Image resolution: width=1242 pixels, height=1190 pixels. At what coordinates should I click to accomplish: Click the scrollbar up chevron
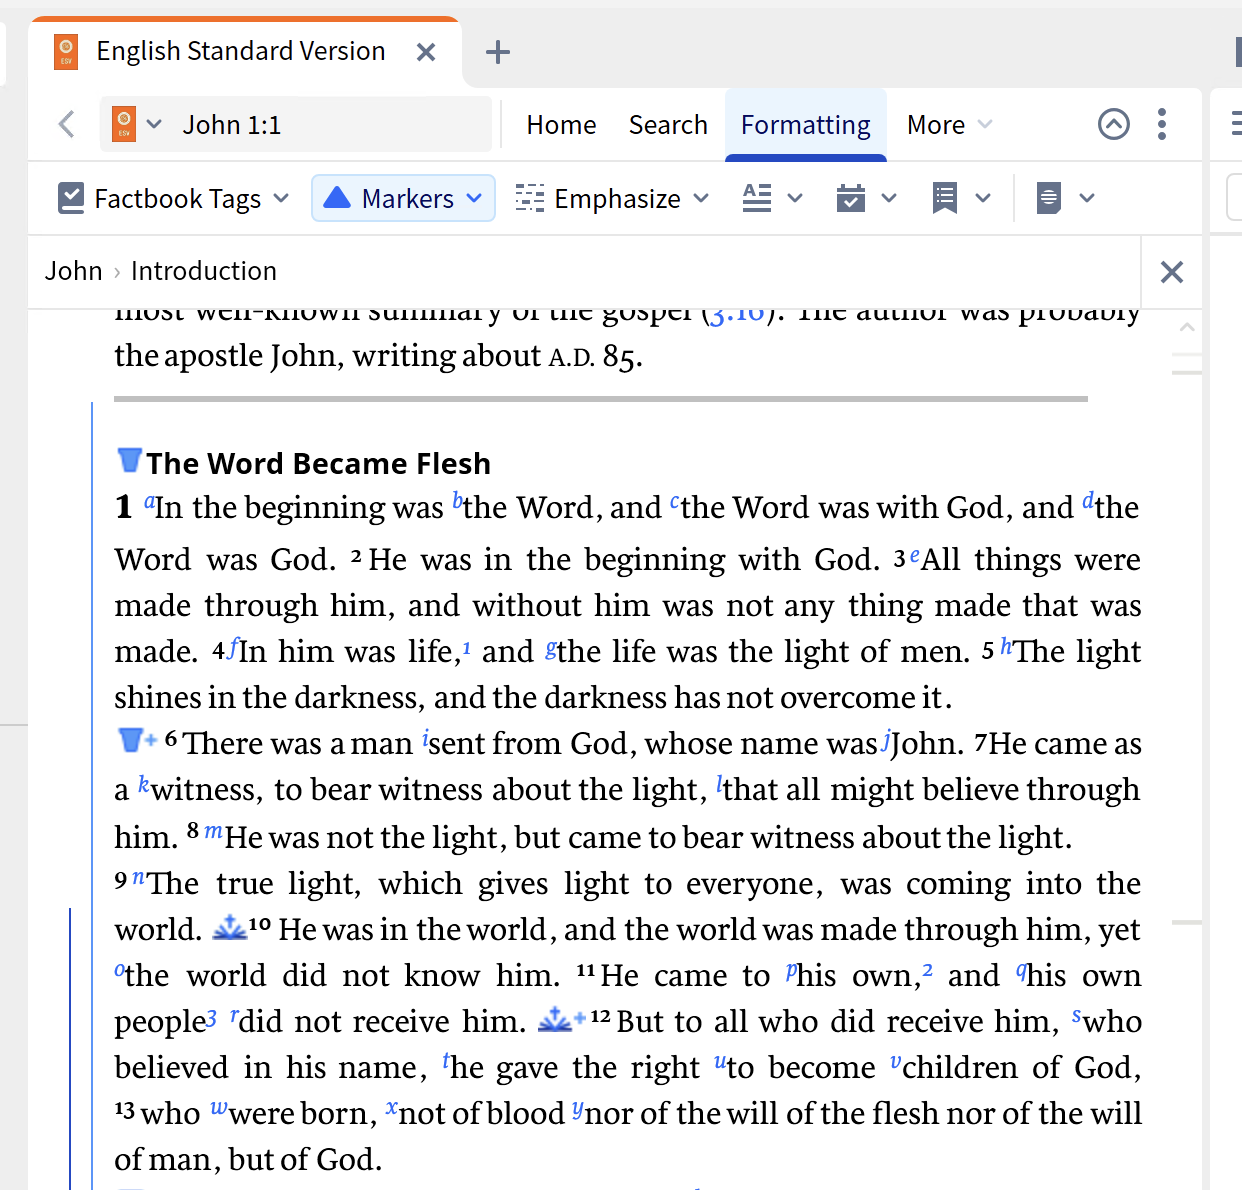pos(1187,327)
